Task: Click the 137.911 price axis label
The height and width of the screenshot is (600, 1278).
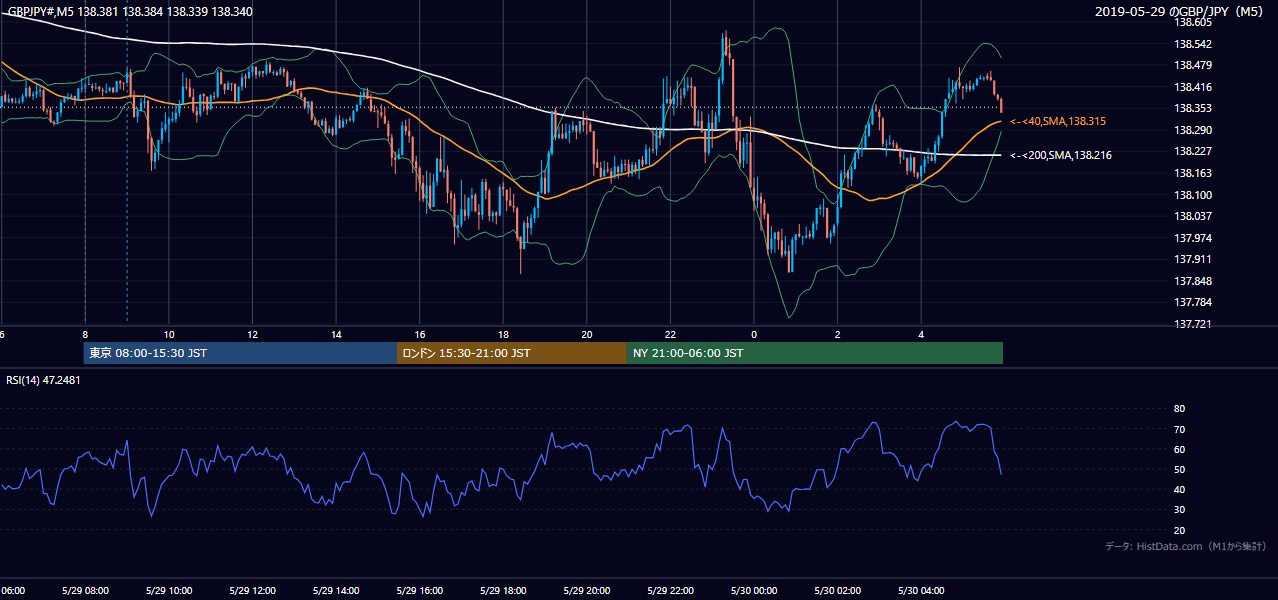Action: pyautogui.click(x=1192, y=259)
